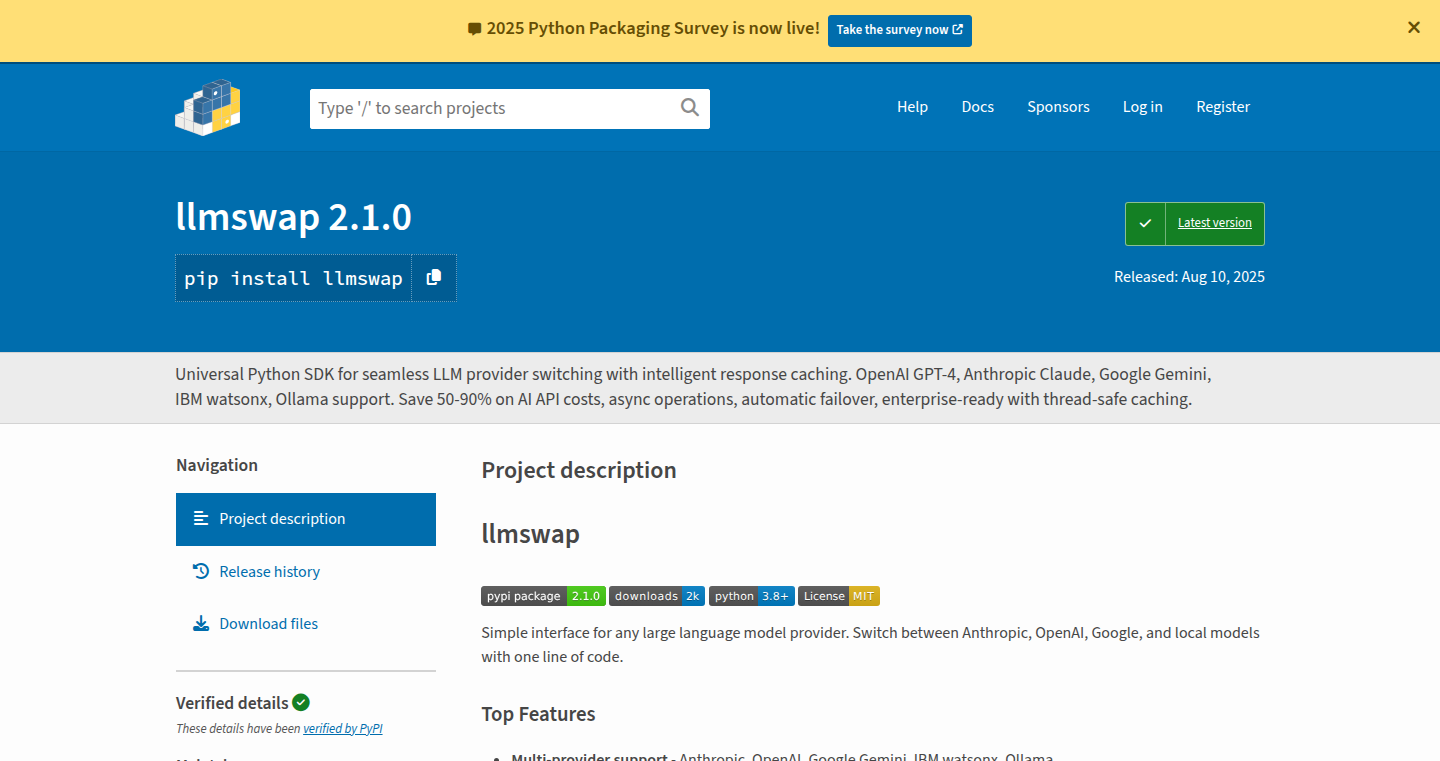Click the Project description heading
This screenshot has width=1440, height=761.
click(579, 470)
